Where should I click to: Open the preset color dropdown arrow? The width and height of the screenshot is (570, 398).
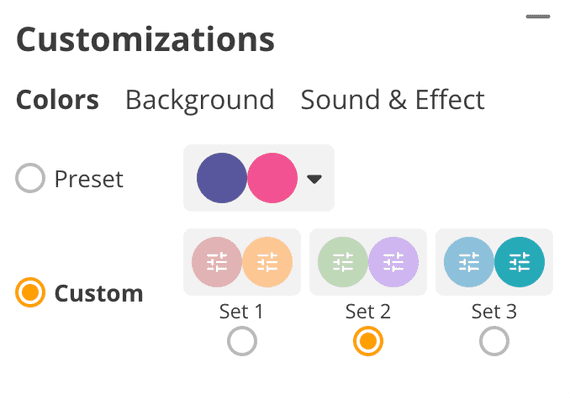pyautogui.click(x=314, y=179)
